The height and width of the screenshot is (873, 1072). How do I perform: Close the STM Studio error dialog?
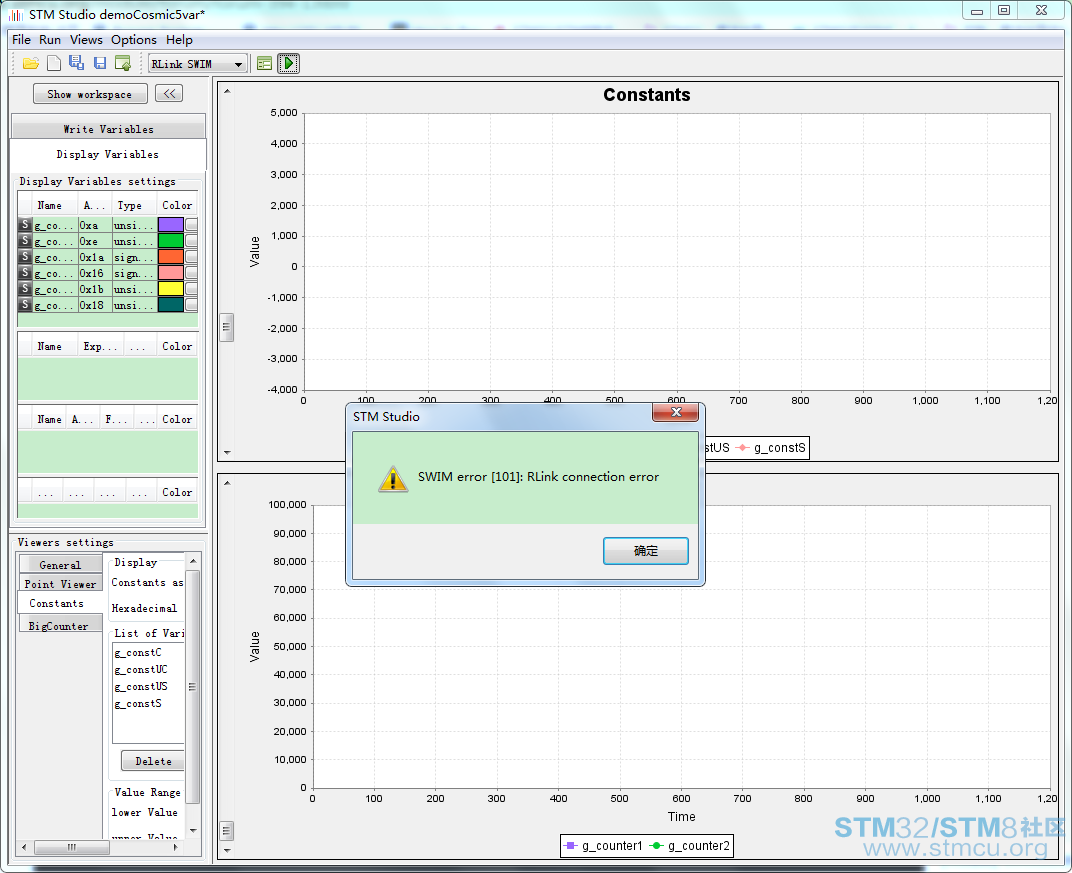(x=675, y=412)
